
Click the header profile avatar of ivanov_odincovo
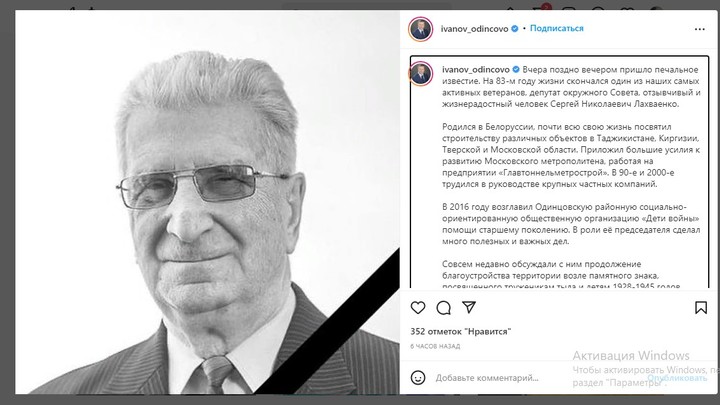click(420, 29)
